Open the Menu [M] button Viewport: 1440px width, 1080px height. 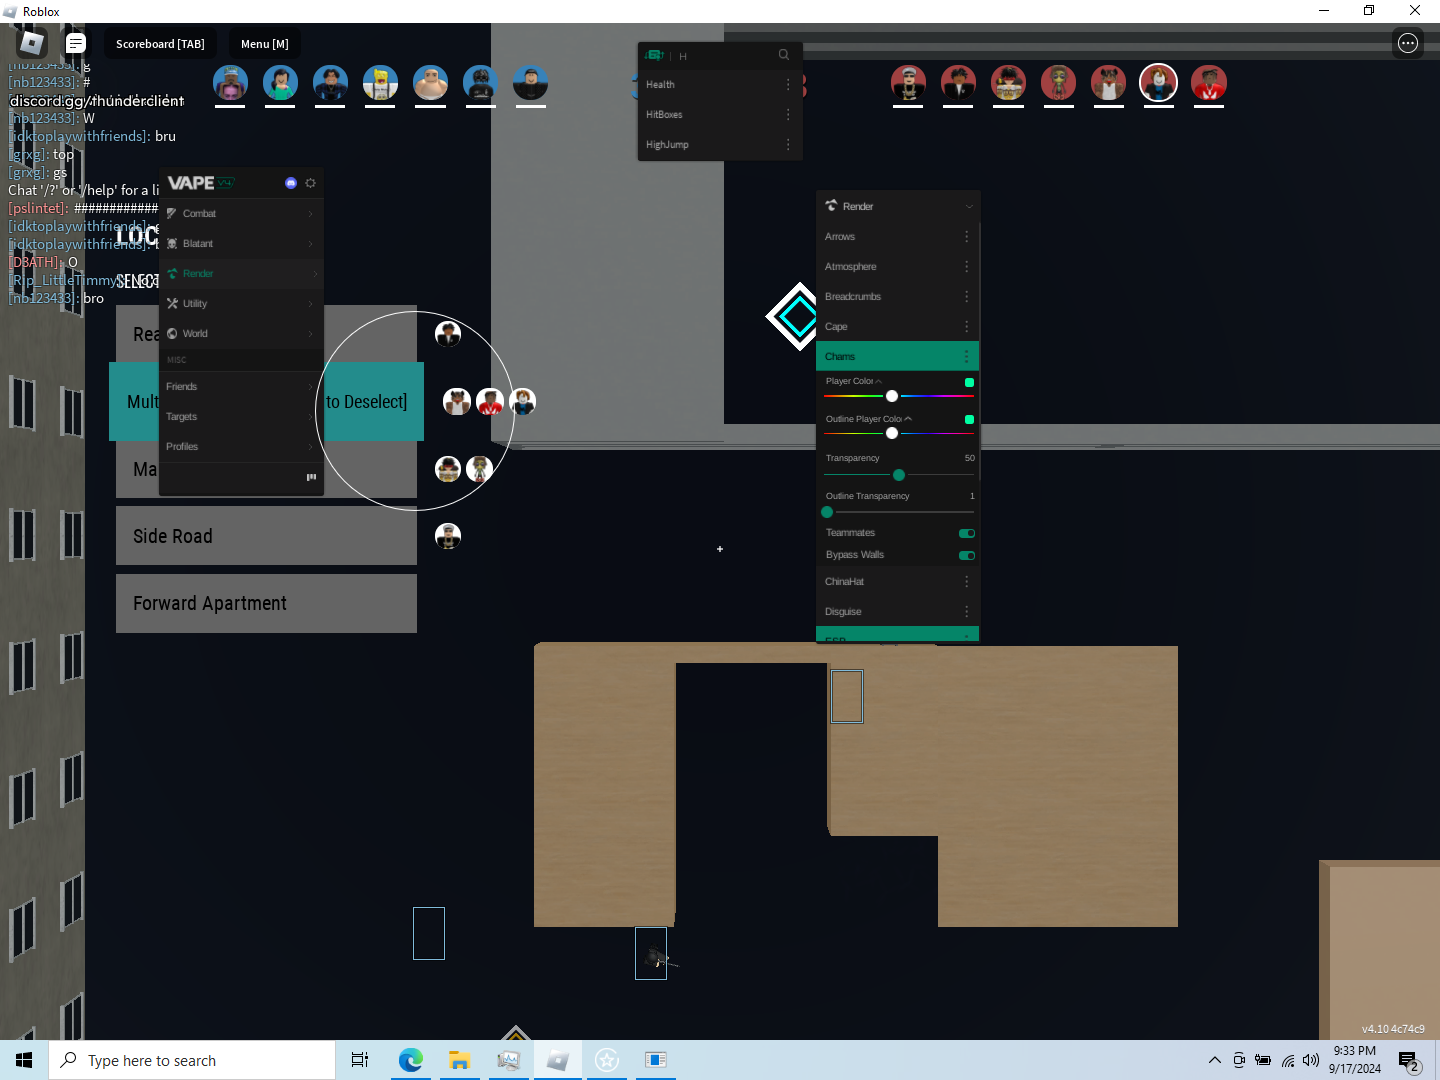click(x=264, y=44)
